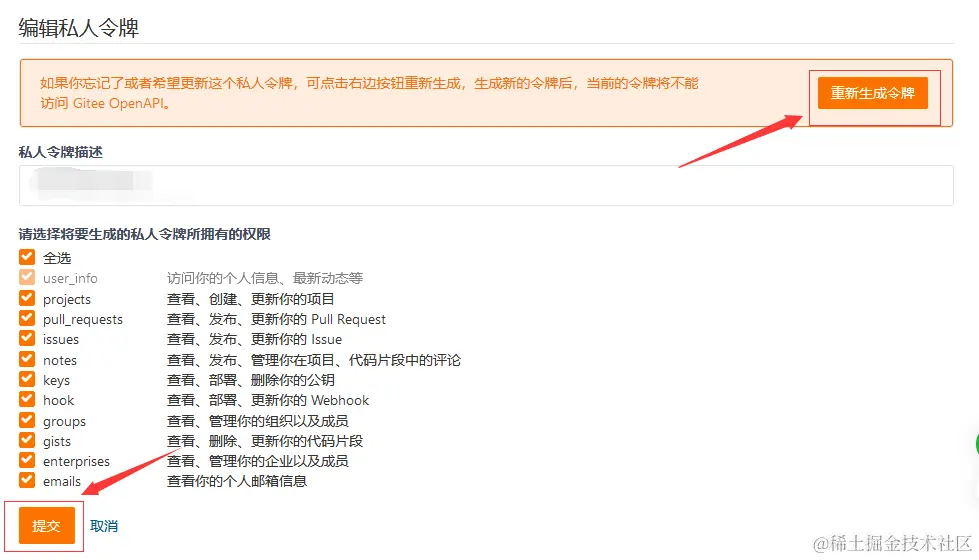The height and width of the screenshot is (560, 979).
Task: Click the keys label
Action: [x=56, y=381]
